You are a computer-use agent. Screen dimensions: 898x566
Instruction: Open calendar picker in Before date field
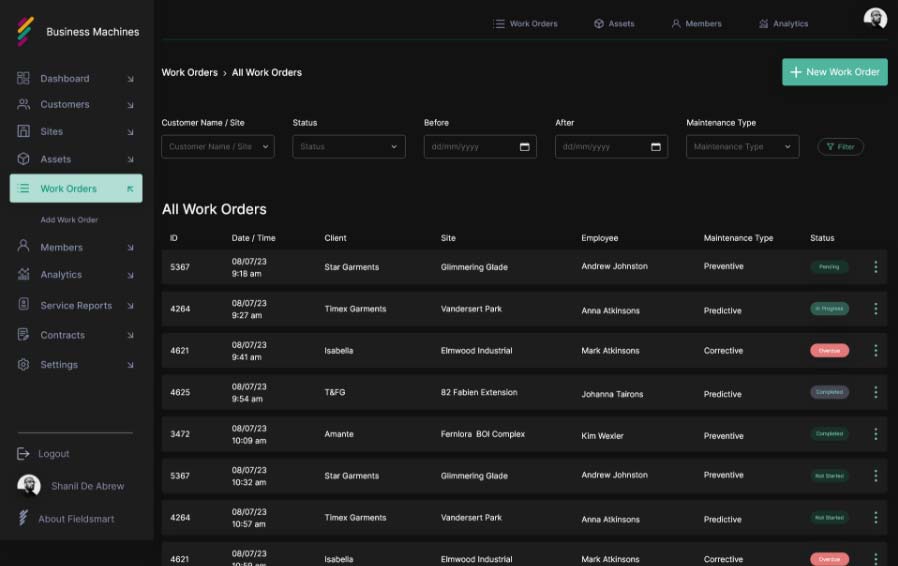coord(524,147)
